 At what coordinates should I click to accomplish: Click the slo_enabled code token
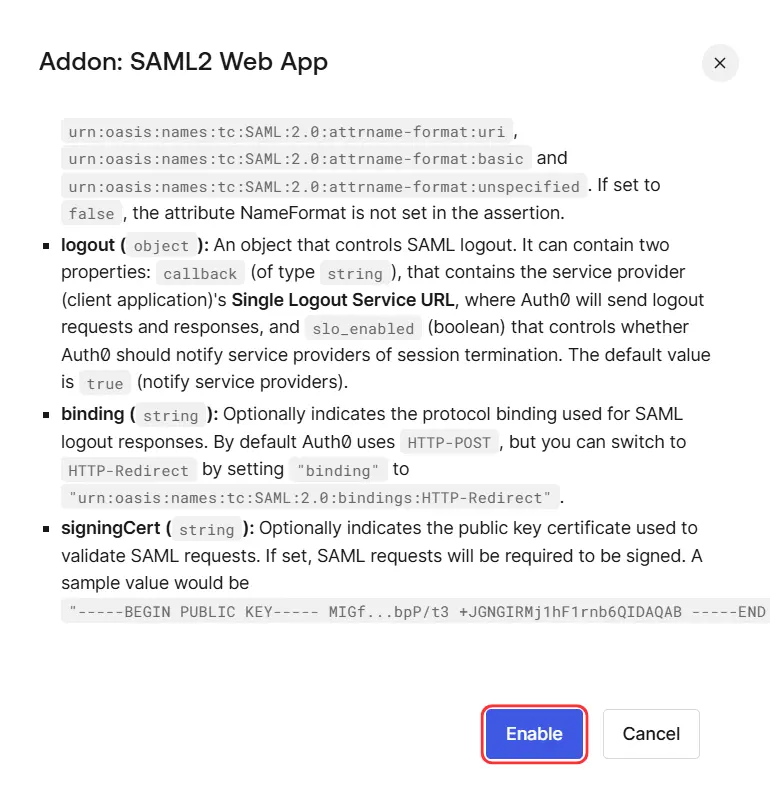pos(363,328)
